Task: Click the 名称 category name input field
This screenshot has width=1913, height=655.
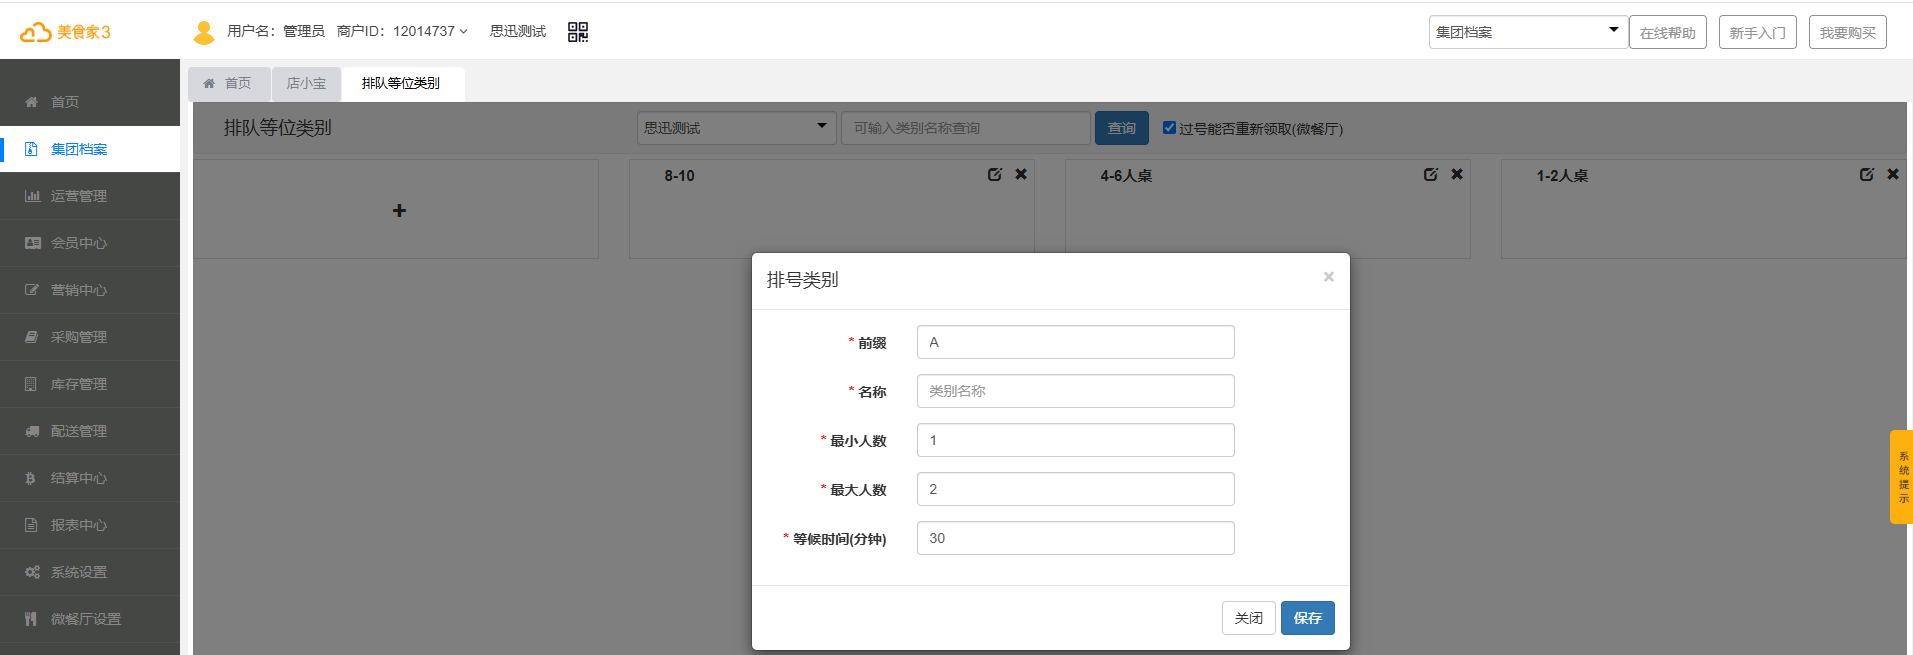Action: pos(1075,391)
